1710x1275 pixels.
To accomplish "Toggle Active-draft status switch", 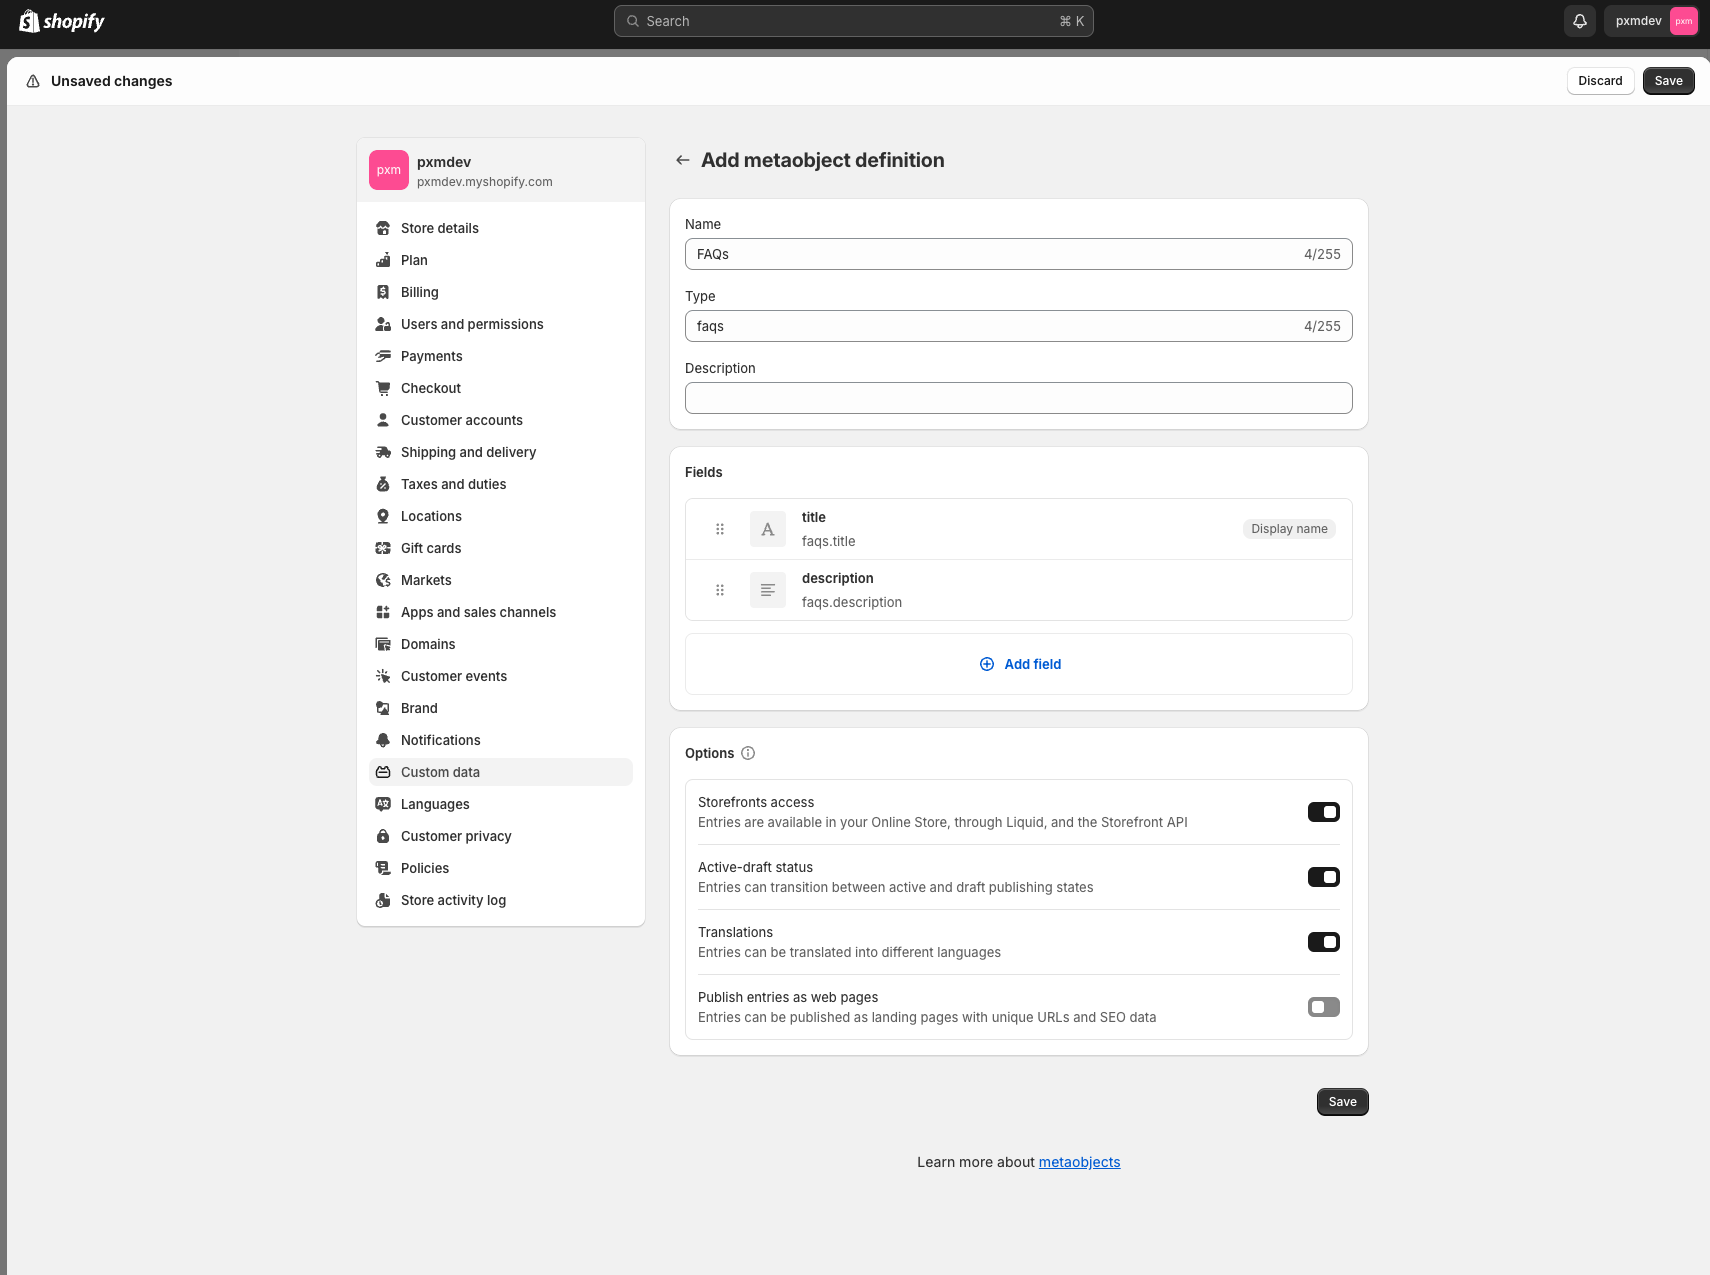I will click(1324, 877).
